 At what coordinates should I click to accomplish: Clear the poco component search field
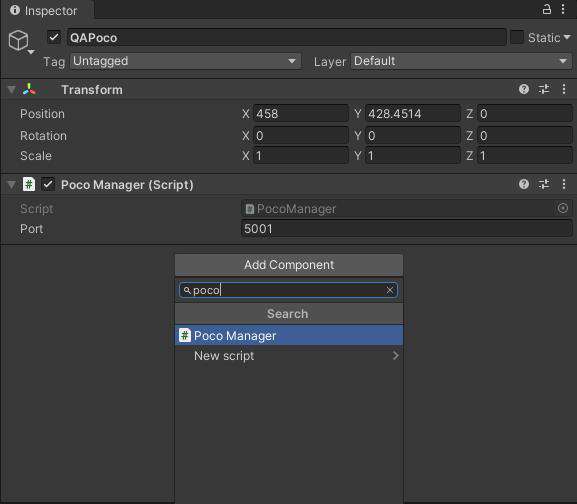coord(390,290)
